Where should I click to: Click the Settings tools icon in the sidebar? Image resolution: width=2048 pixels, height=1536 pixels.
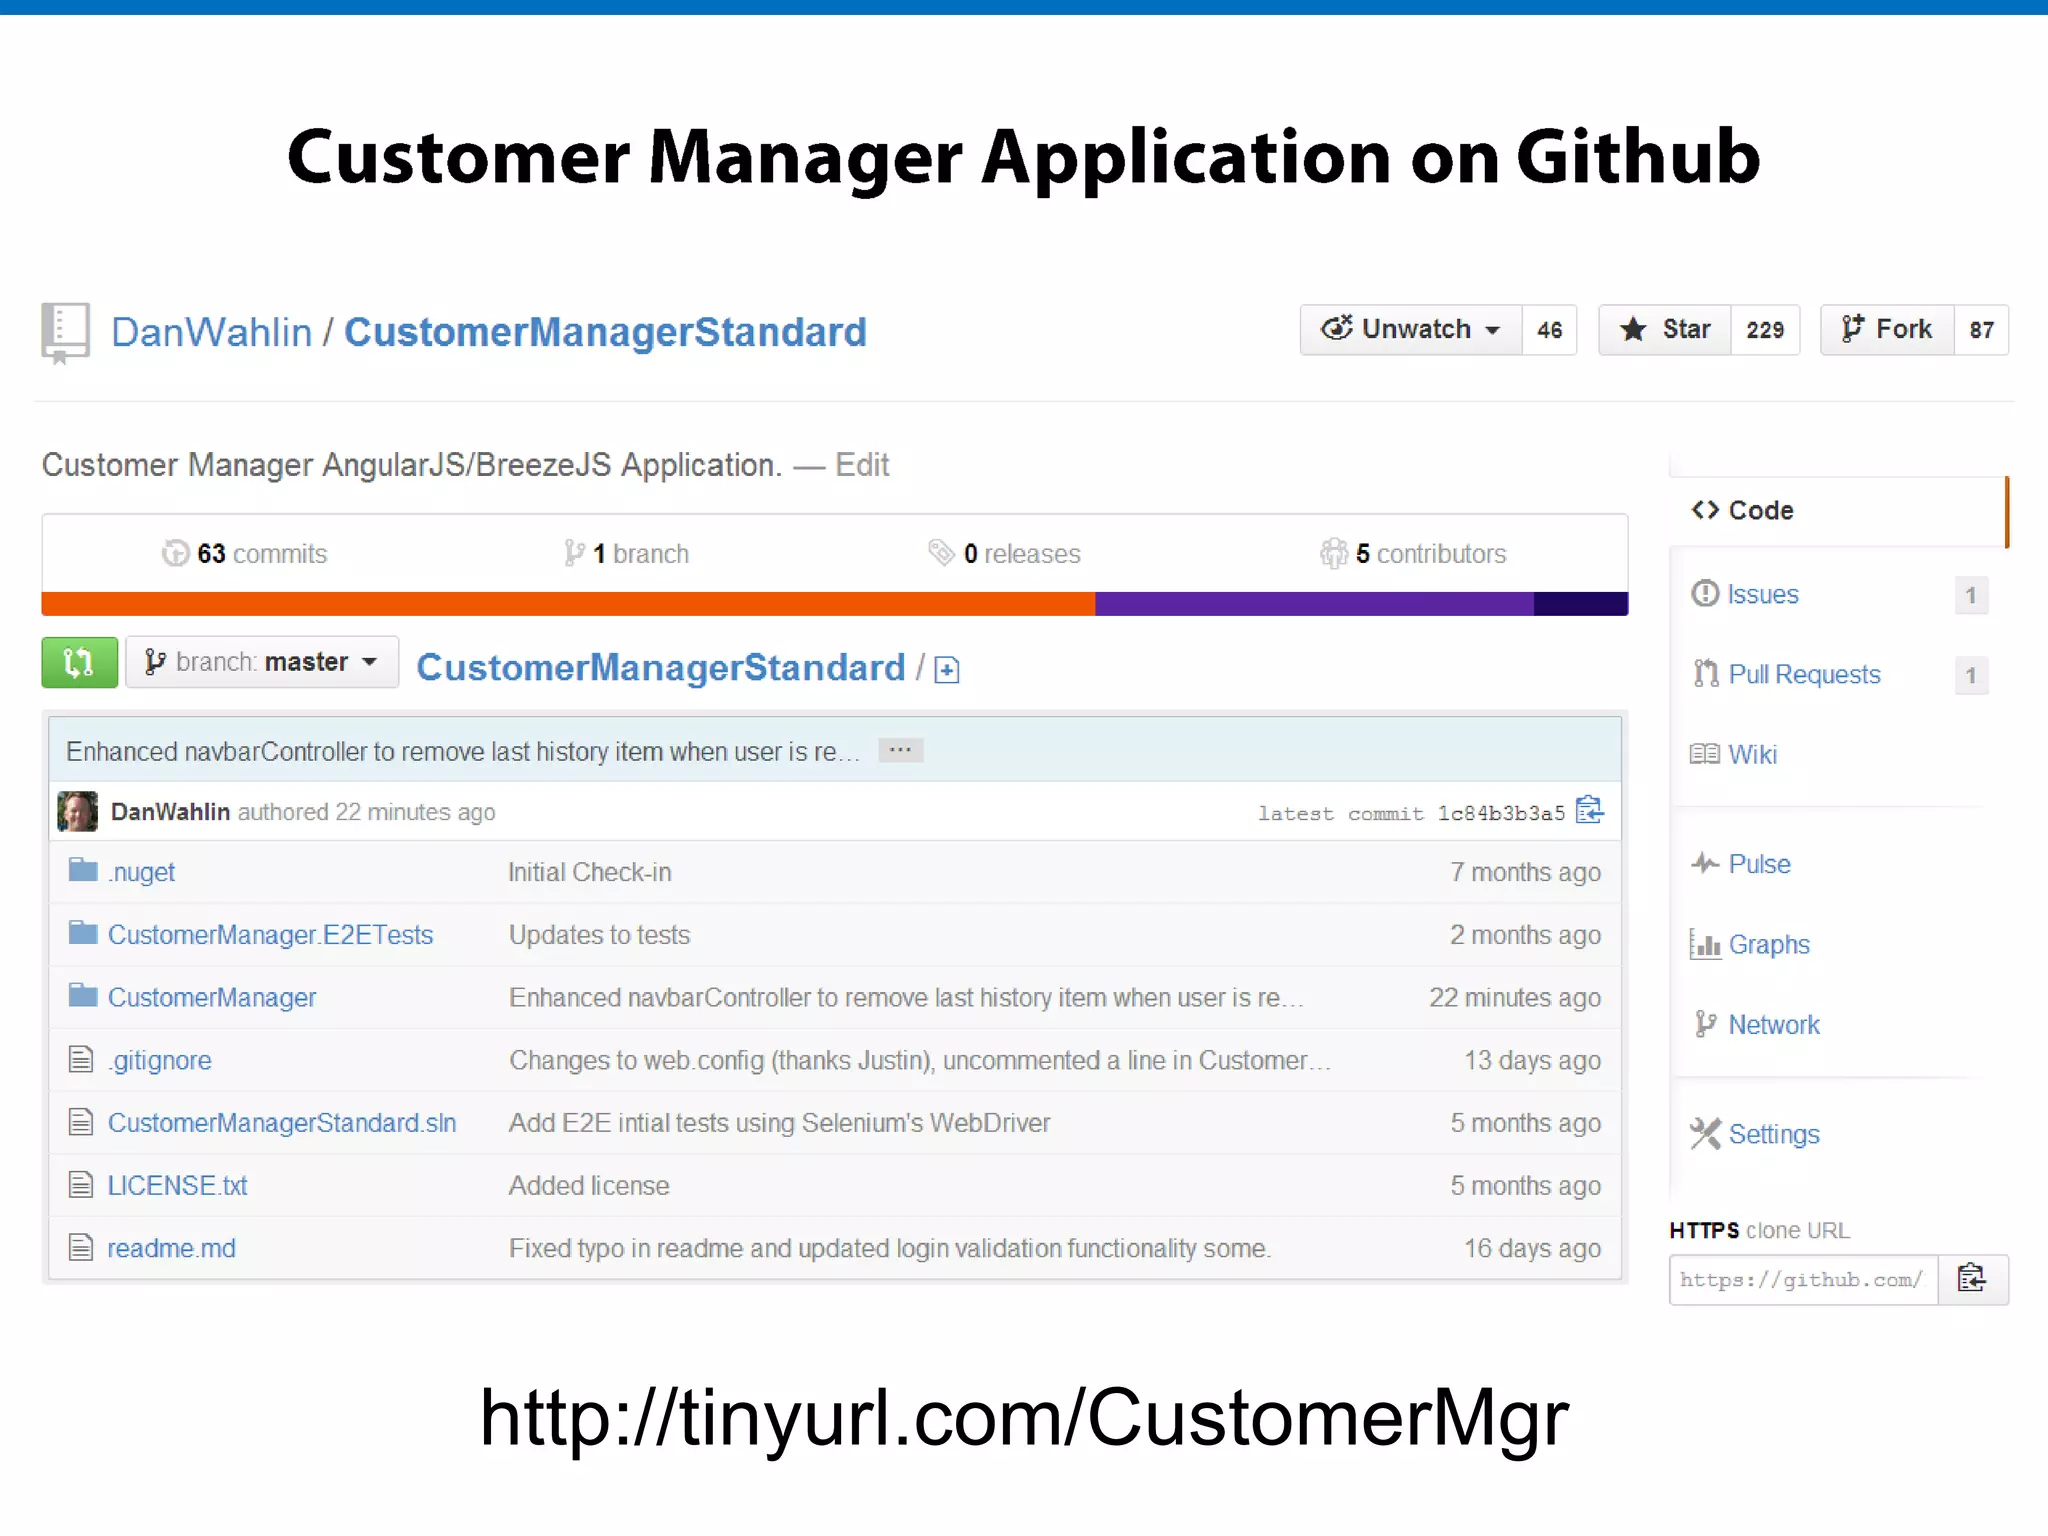[x=1705, y=1133]
